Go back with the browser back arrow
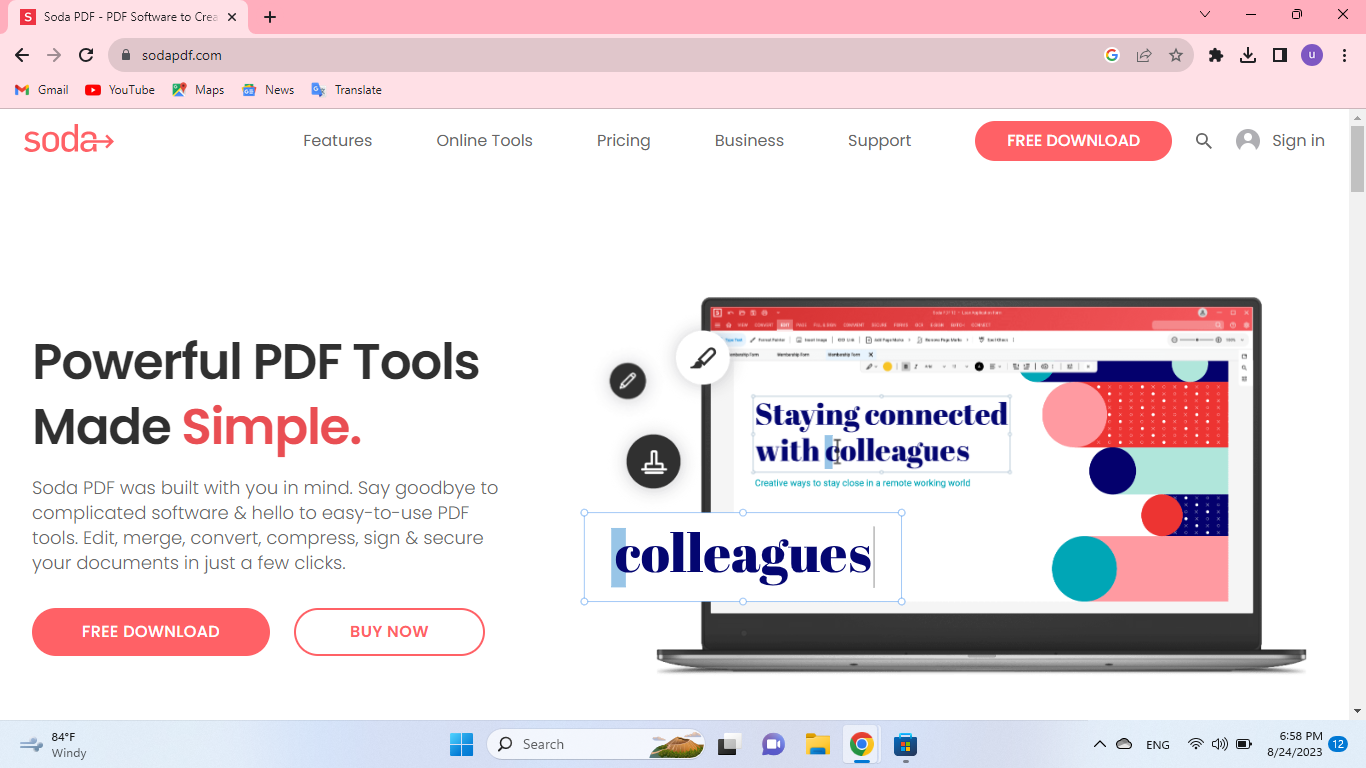Image resolution: width=1366 pixels, height=768 pixels. 22,55
